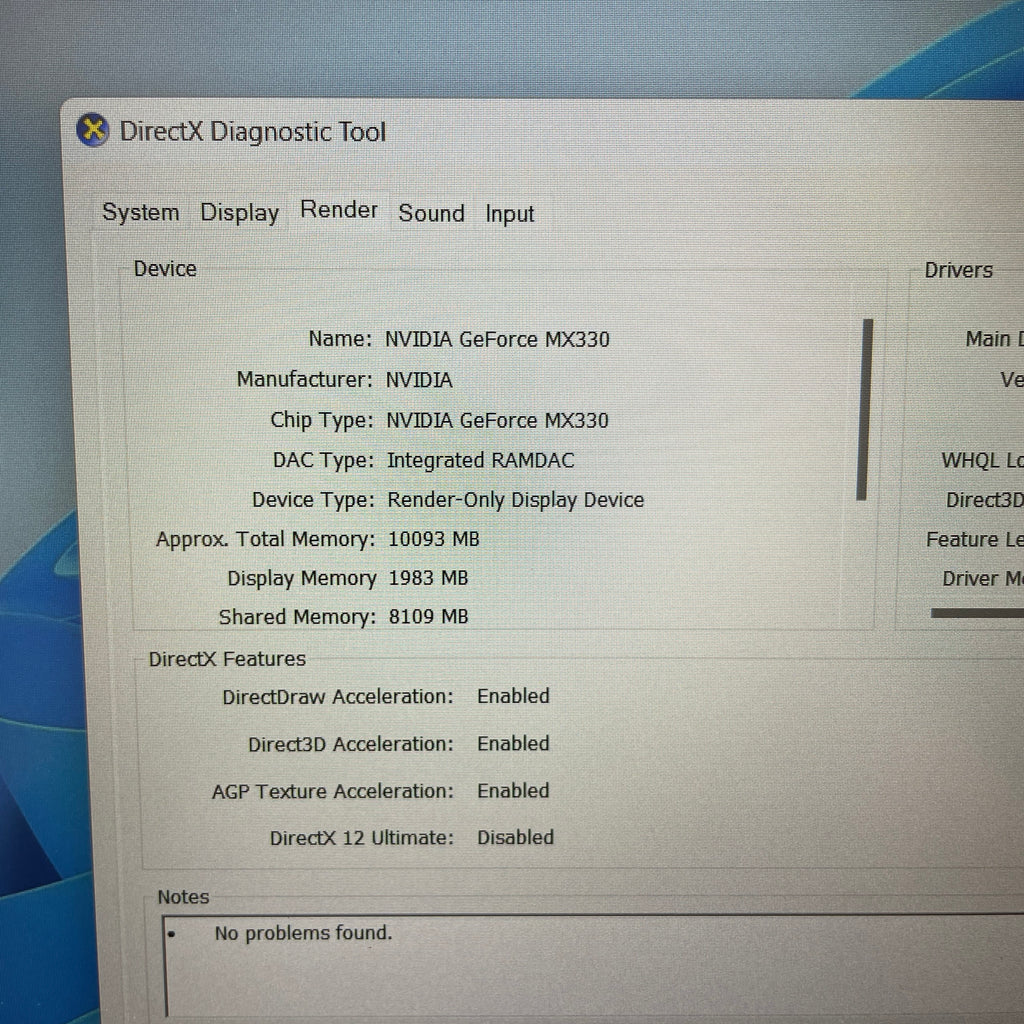1024x1024 pixels.
Task: Select the Render tab
Action: pyautogui.click(x=339, y=210)
